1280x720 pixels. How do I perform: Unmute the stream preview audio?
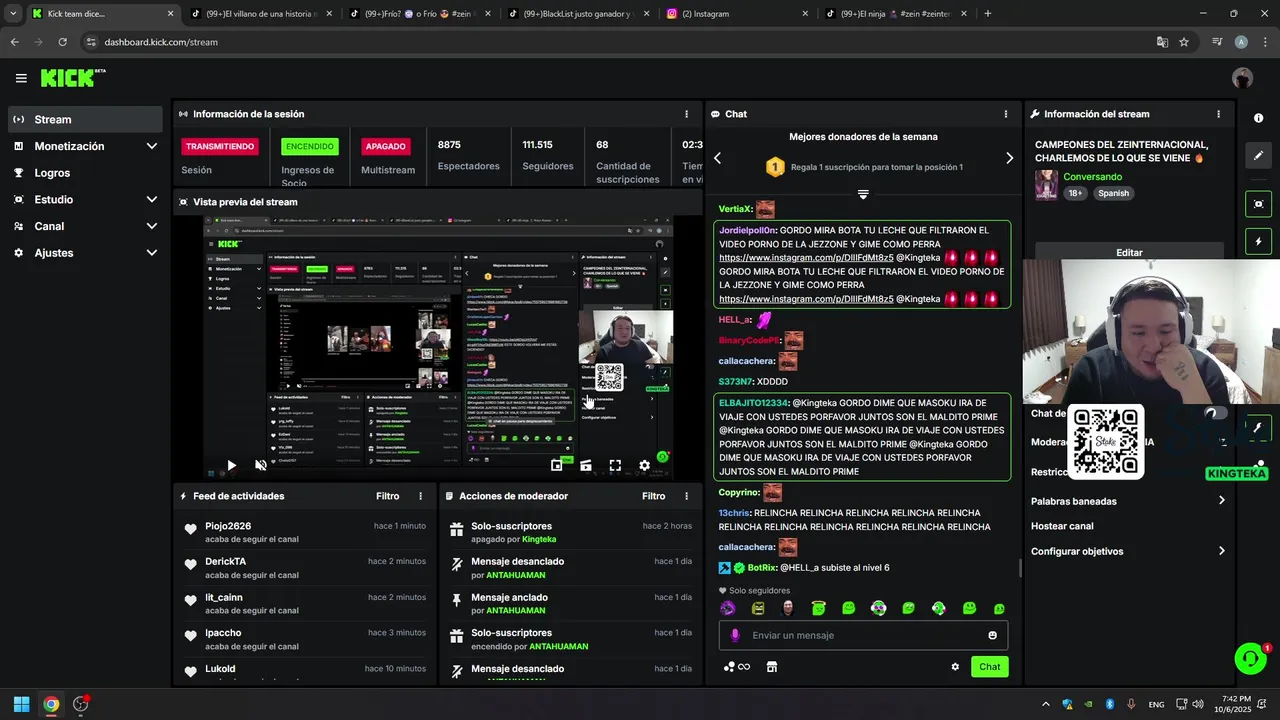pos(261,465)
